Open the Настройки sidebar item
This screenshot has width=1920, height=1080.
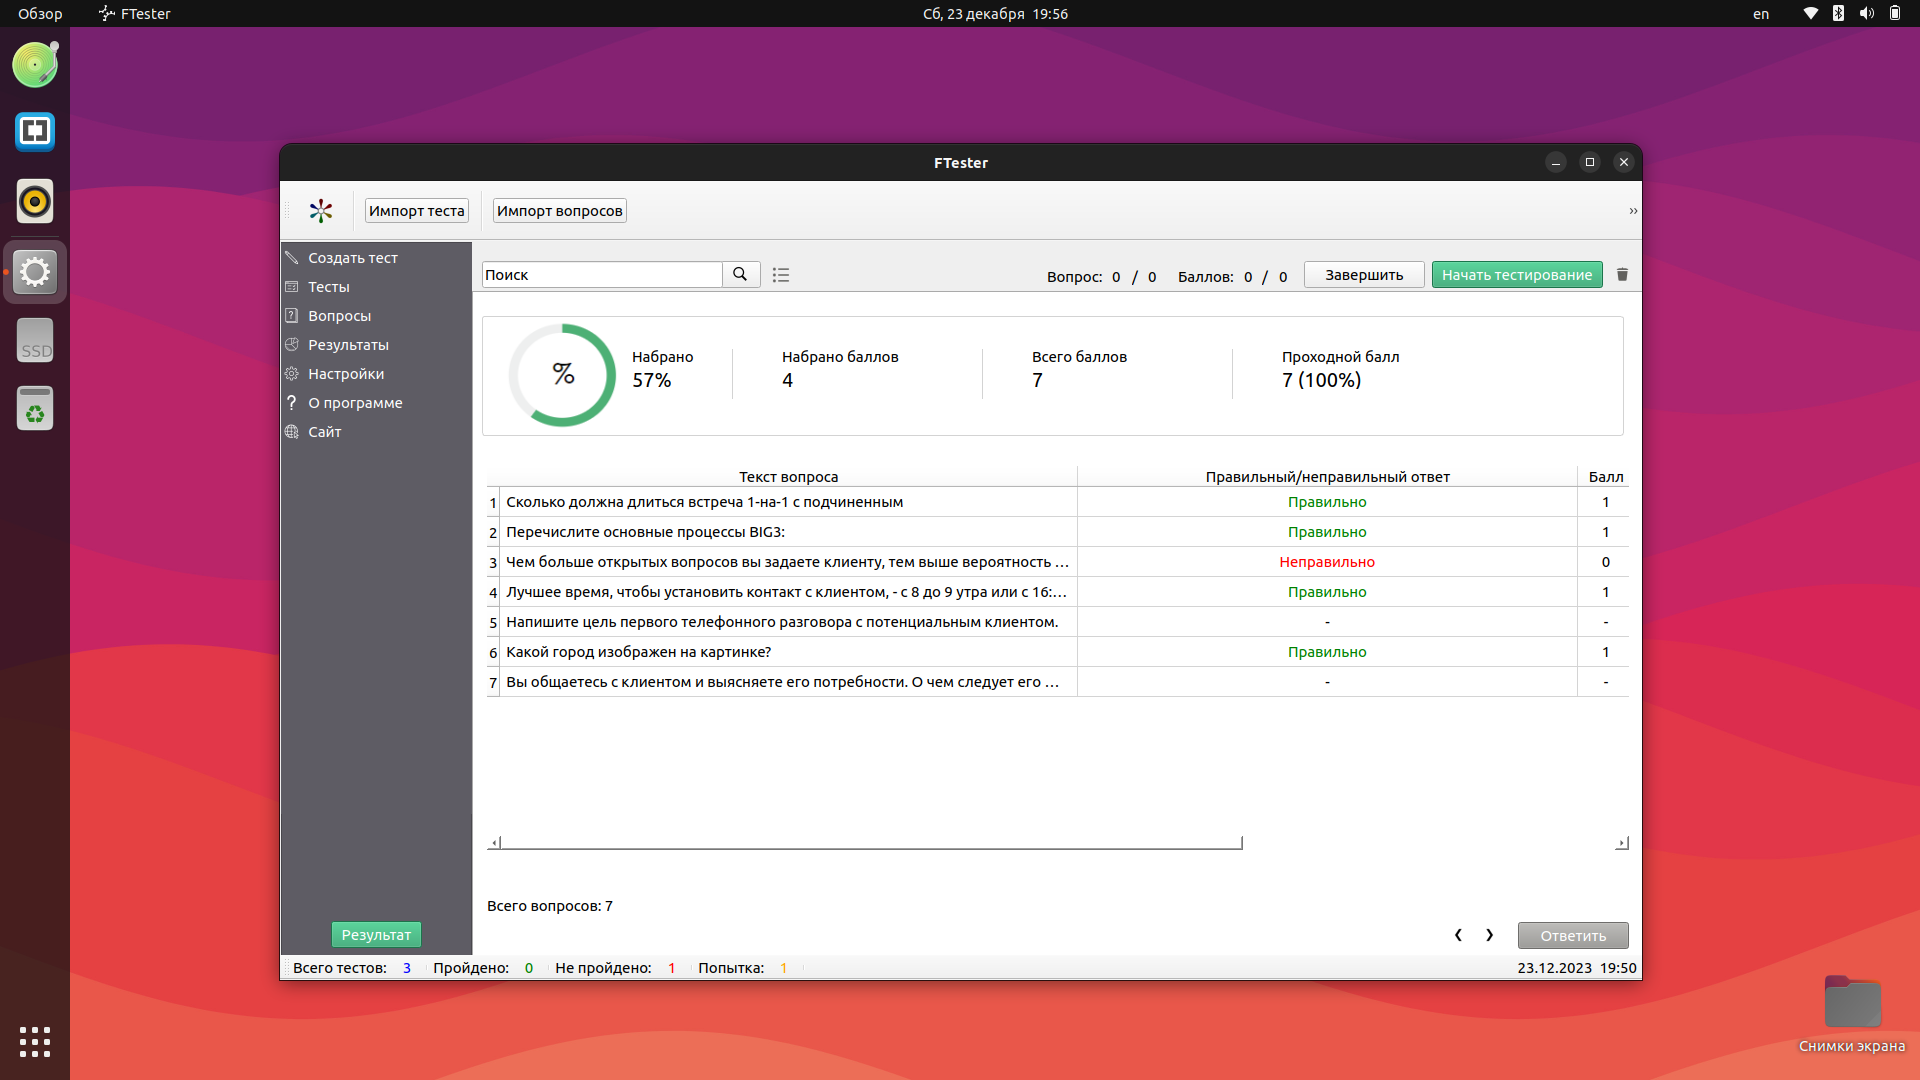(345, 374)
